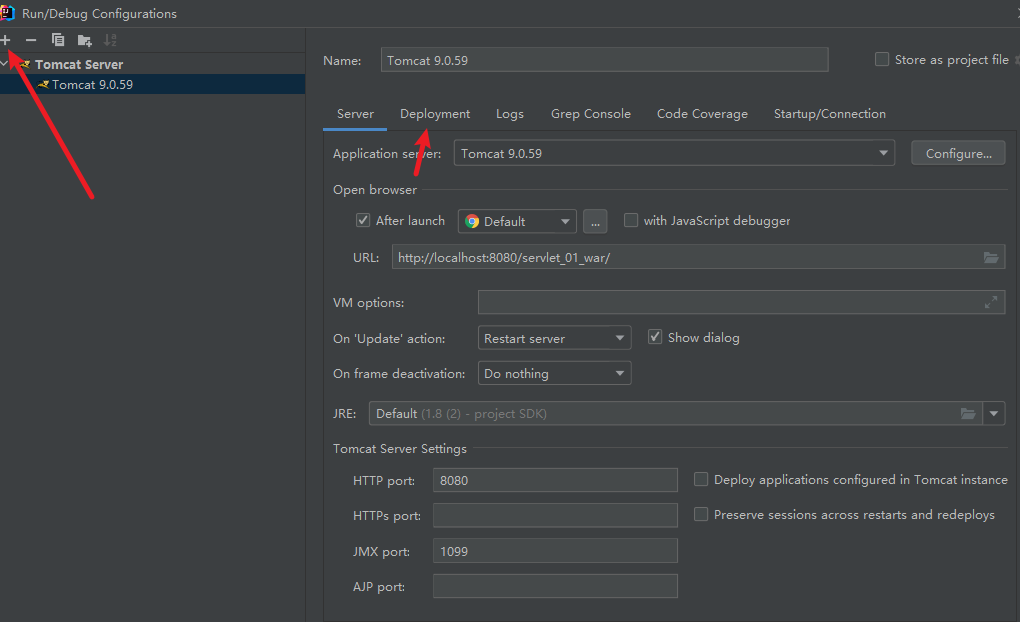Edit the configuration Name field
Viewport: 1020px width, 622px height.
604,60
